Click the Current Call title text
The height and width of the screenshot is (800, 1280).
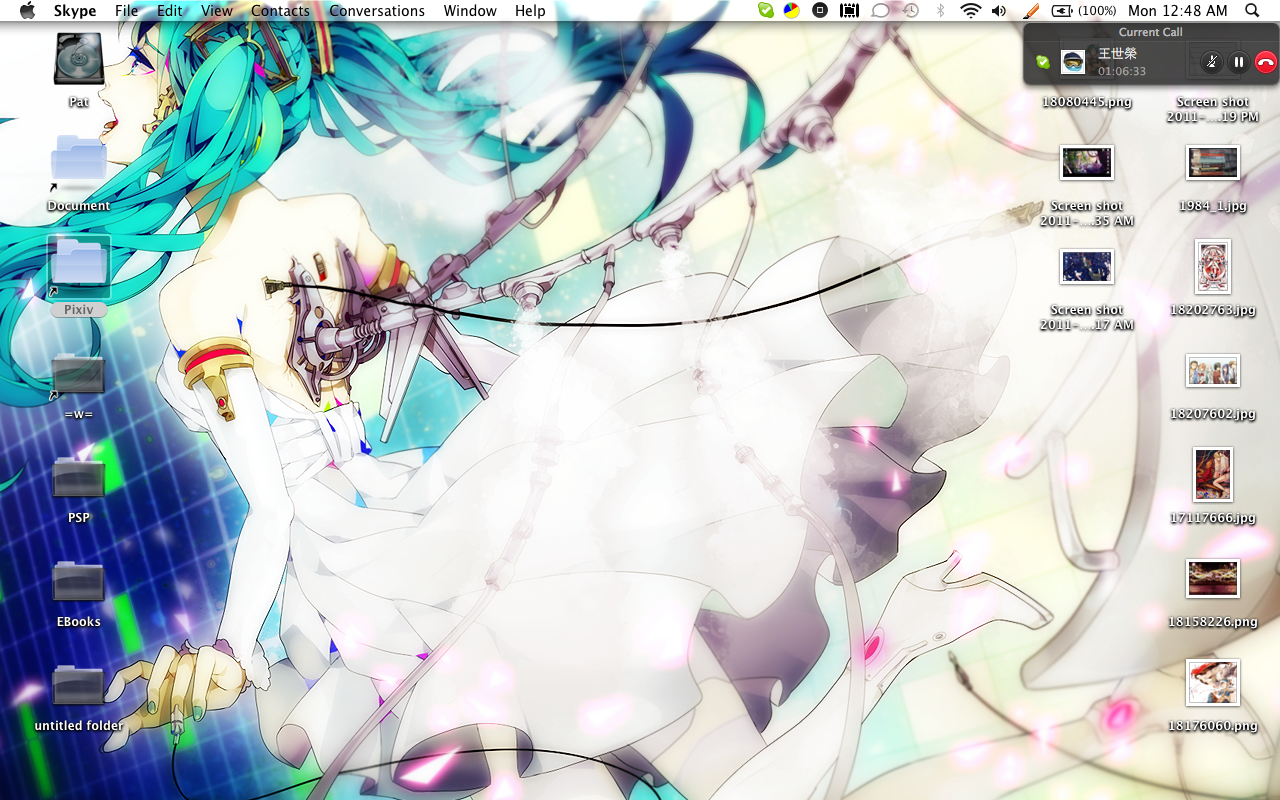pyautogui.click(x=1150, y=32)
